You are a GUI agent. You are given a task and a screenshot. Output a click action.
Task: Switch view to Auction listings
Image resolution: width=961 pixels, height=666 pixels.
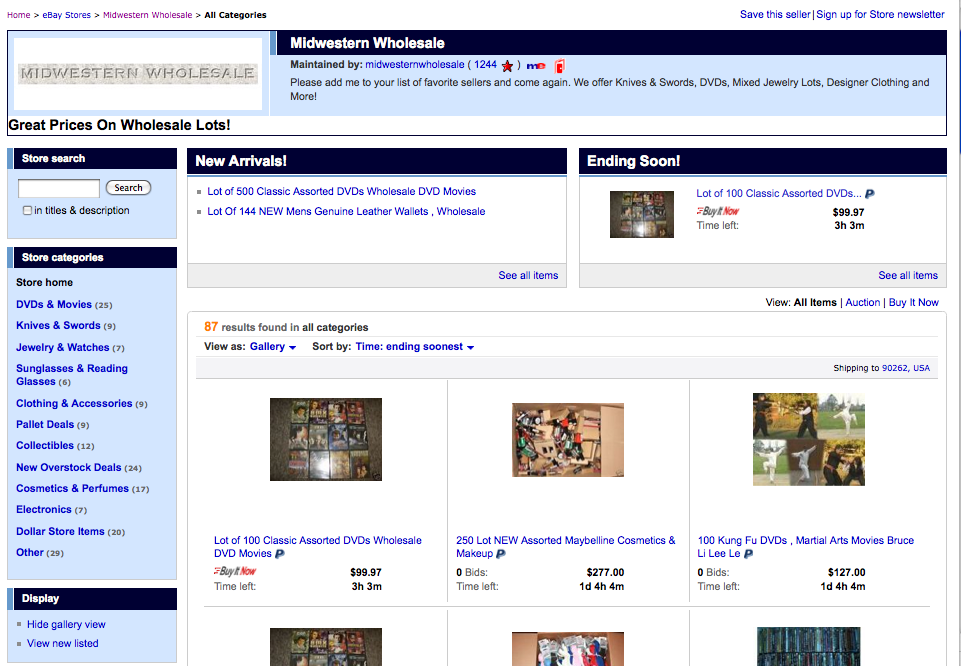tap(862, 302)
